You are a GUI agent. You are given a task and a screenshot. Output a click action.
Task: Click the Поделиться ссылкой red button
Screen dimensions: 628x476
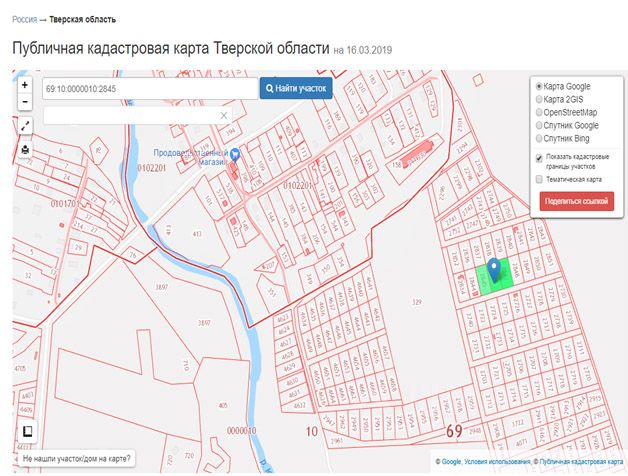(x=576, y=201)
